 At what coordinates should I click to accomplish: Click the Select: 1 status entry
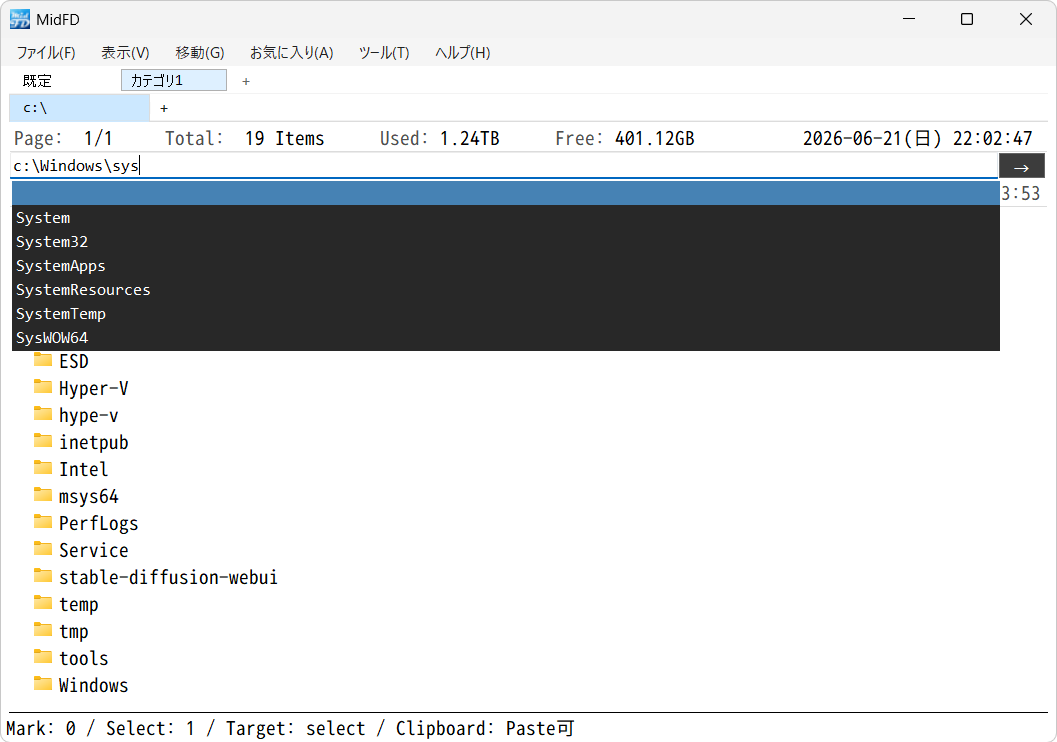tap(150, 729)
